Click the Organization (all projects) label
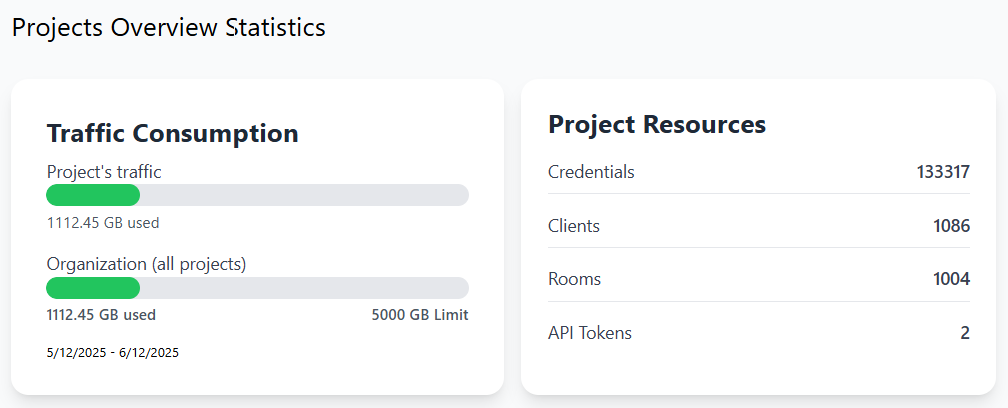 pos(146,264)
